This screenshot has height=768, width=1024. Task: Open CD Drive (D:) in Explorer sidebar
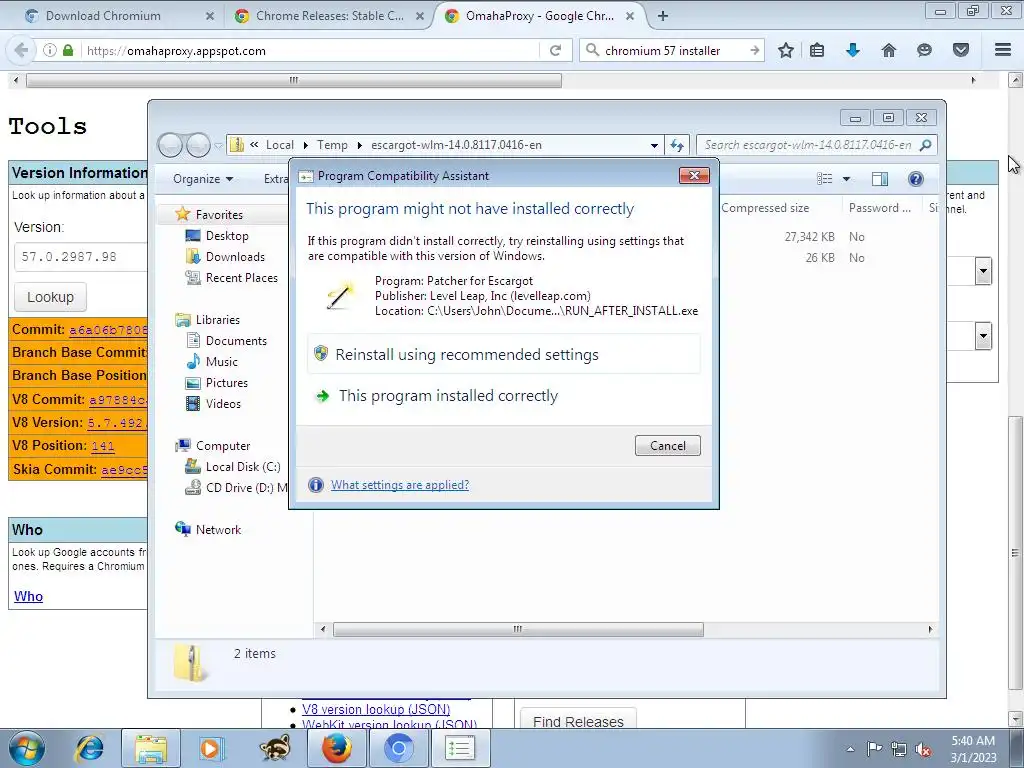point(246,487)
